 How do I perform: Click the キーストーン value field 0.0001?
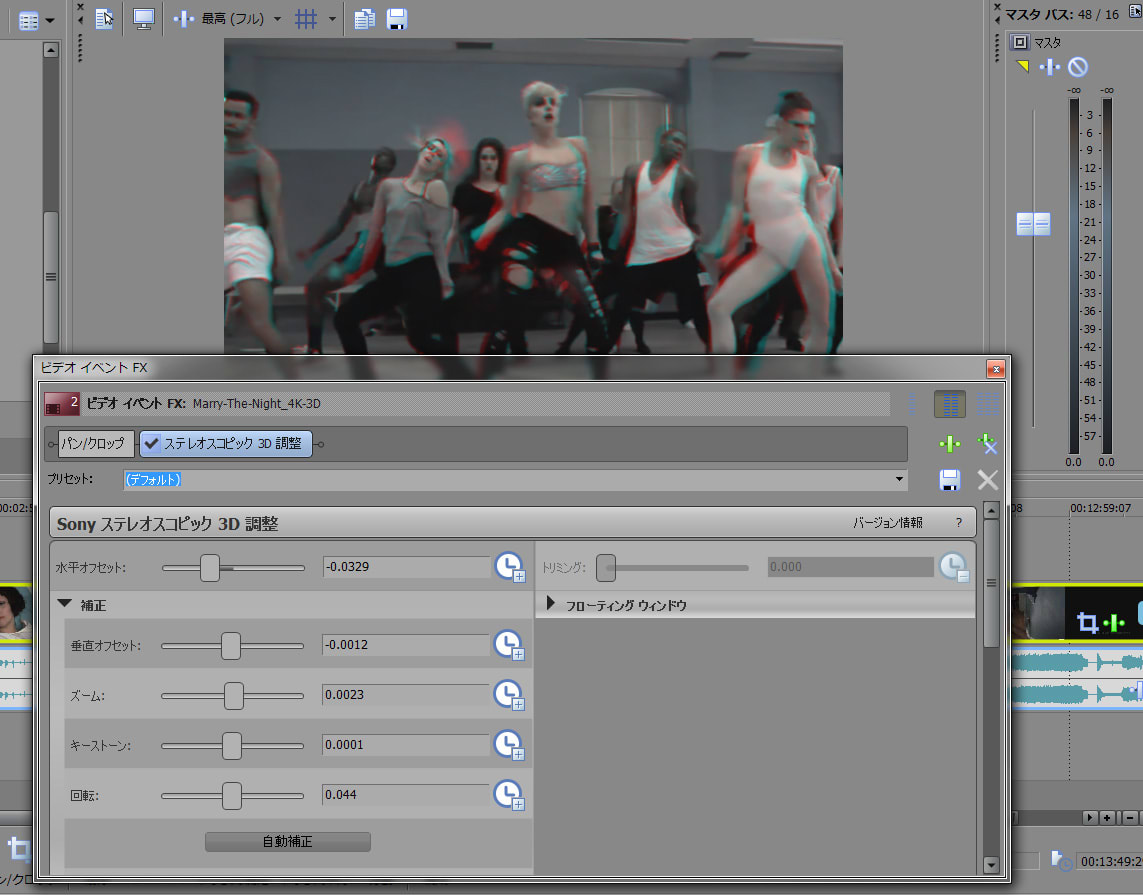(x=407, y=745)
